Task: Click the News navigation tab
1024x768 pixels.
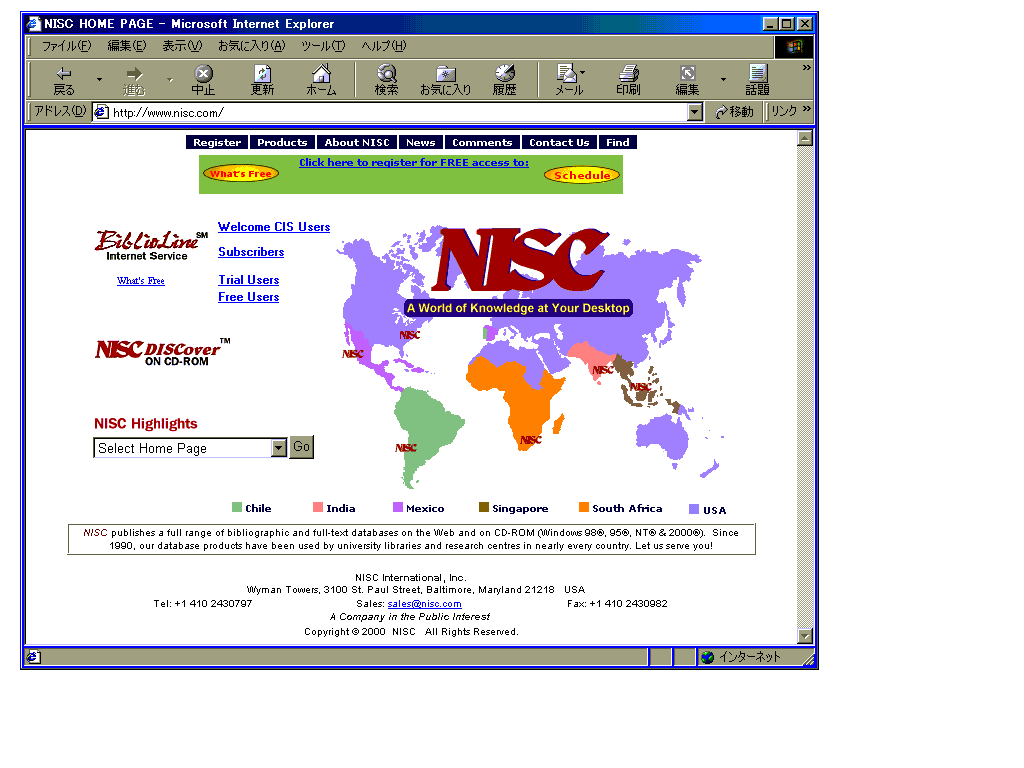Action: [x=421, y=142]
